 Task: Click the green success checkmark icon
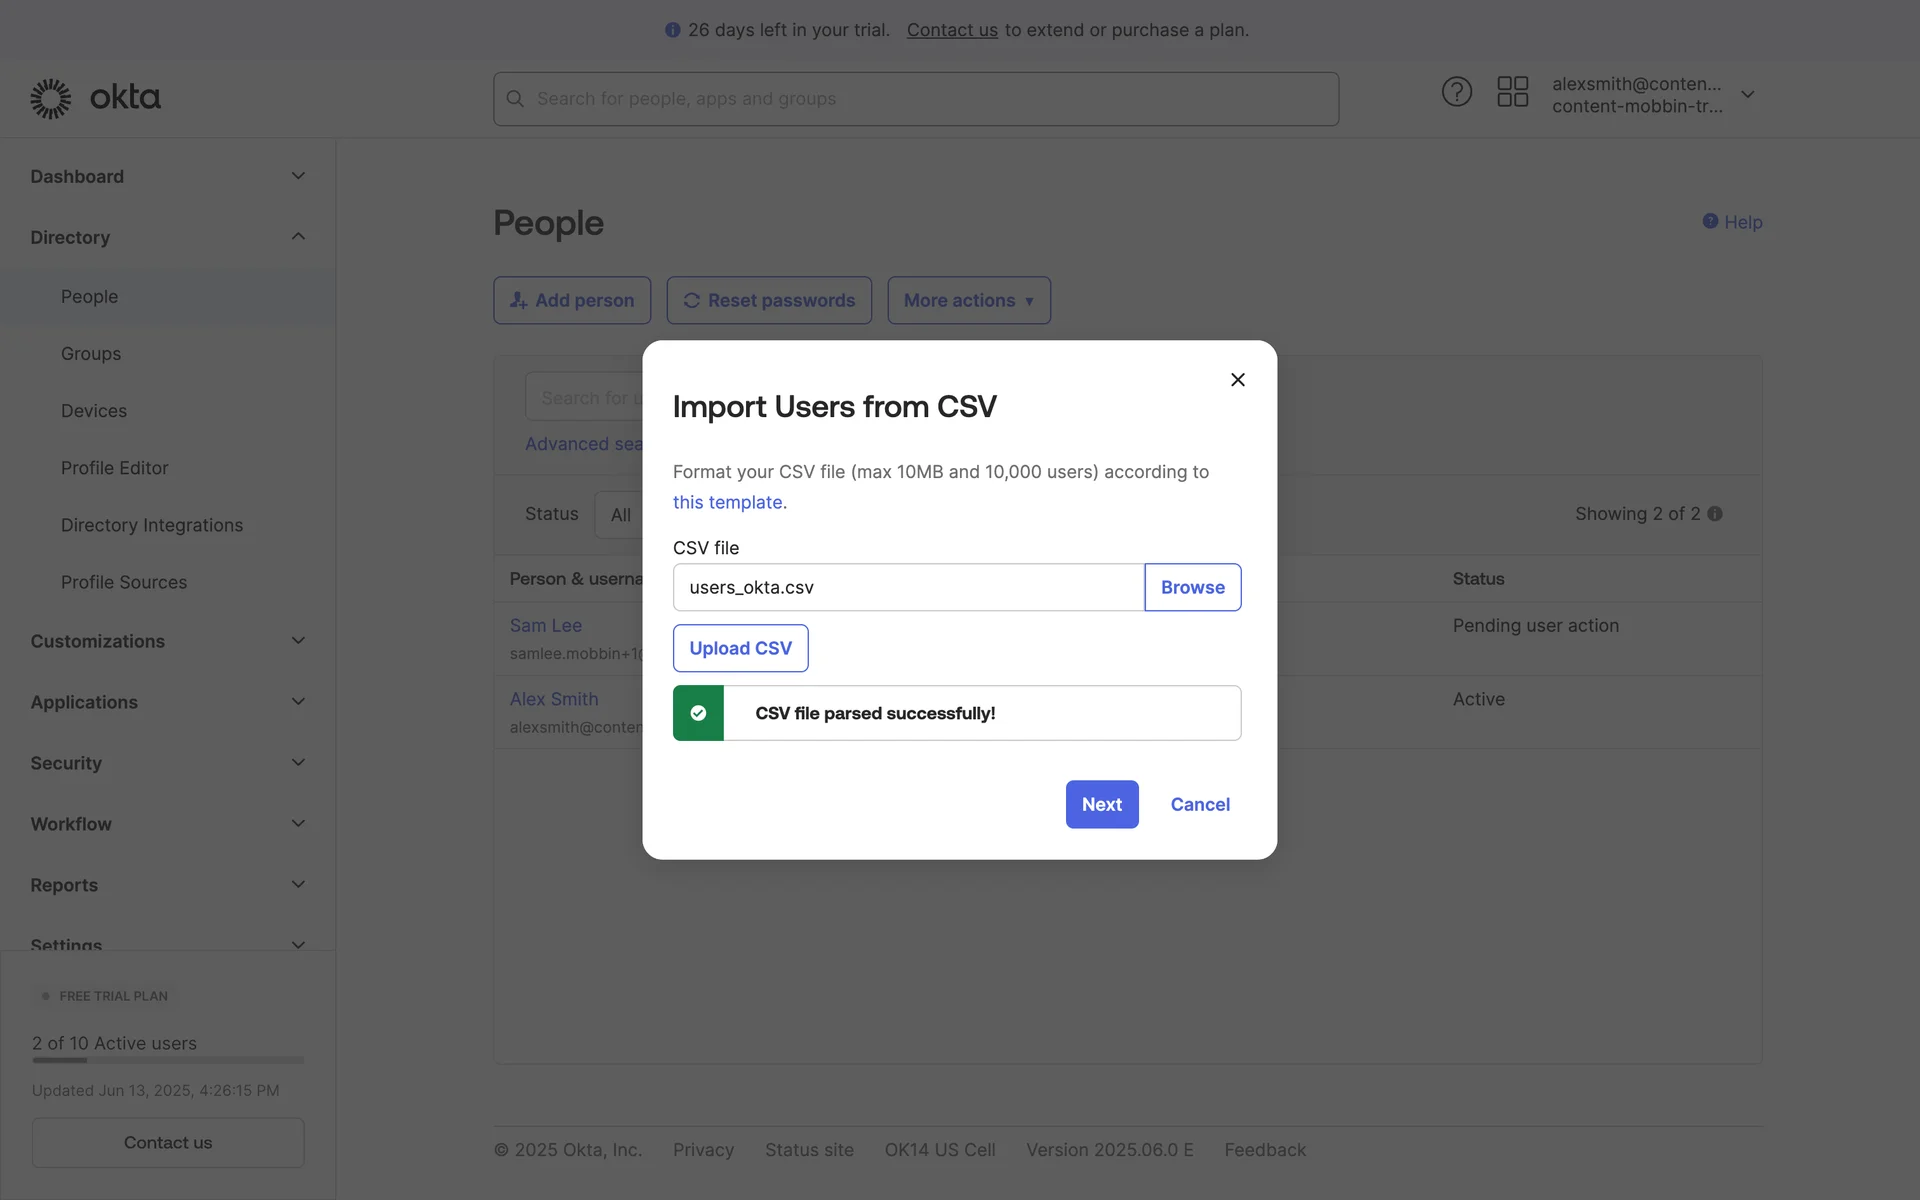pyautogui.click(x=698, y=713)
